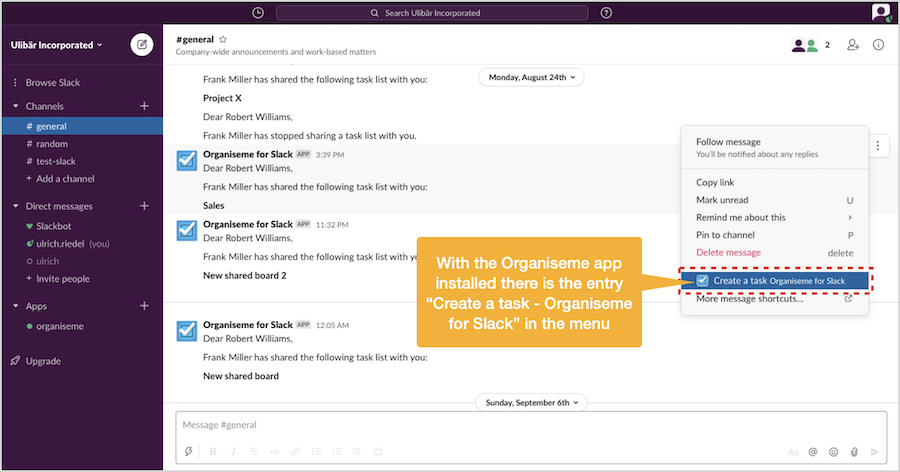The height and width of the screenshot is (472, 900).
Task: Toggle Aa formatting toolbar
Action: click(x=793, y=452)
